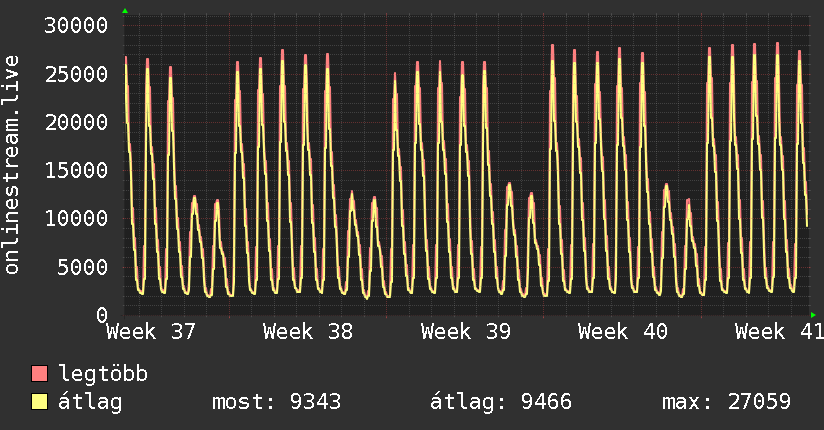Click the 0 y-axis tick label

[x=102, y=315]
